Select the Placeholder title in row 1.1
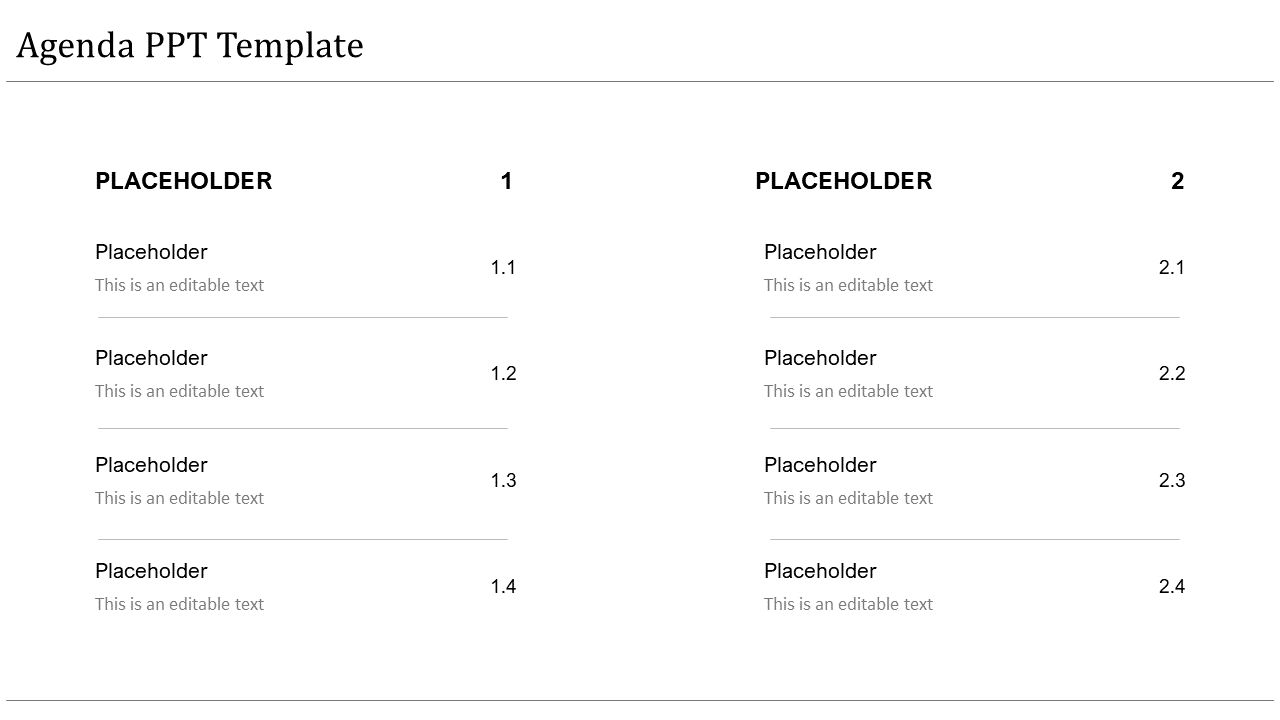1280x720 pixels. (x=151, y=252)
